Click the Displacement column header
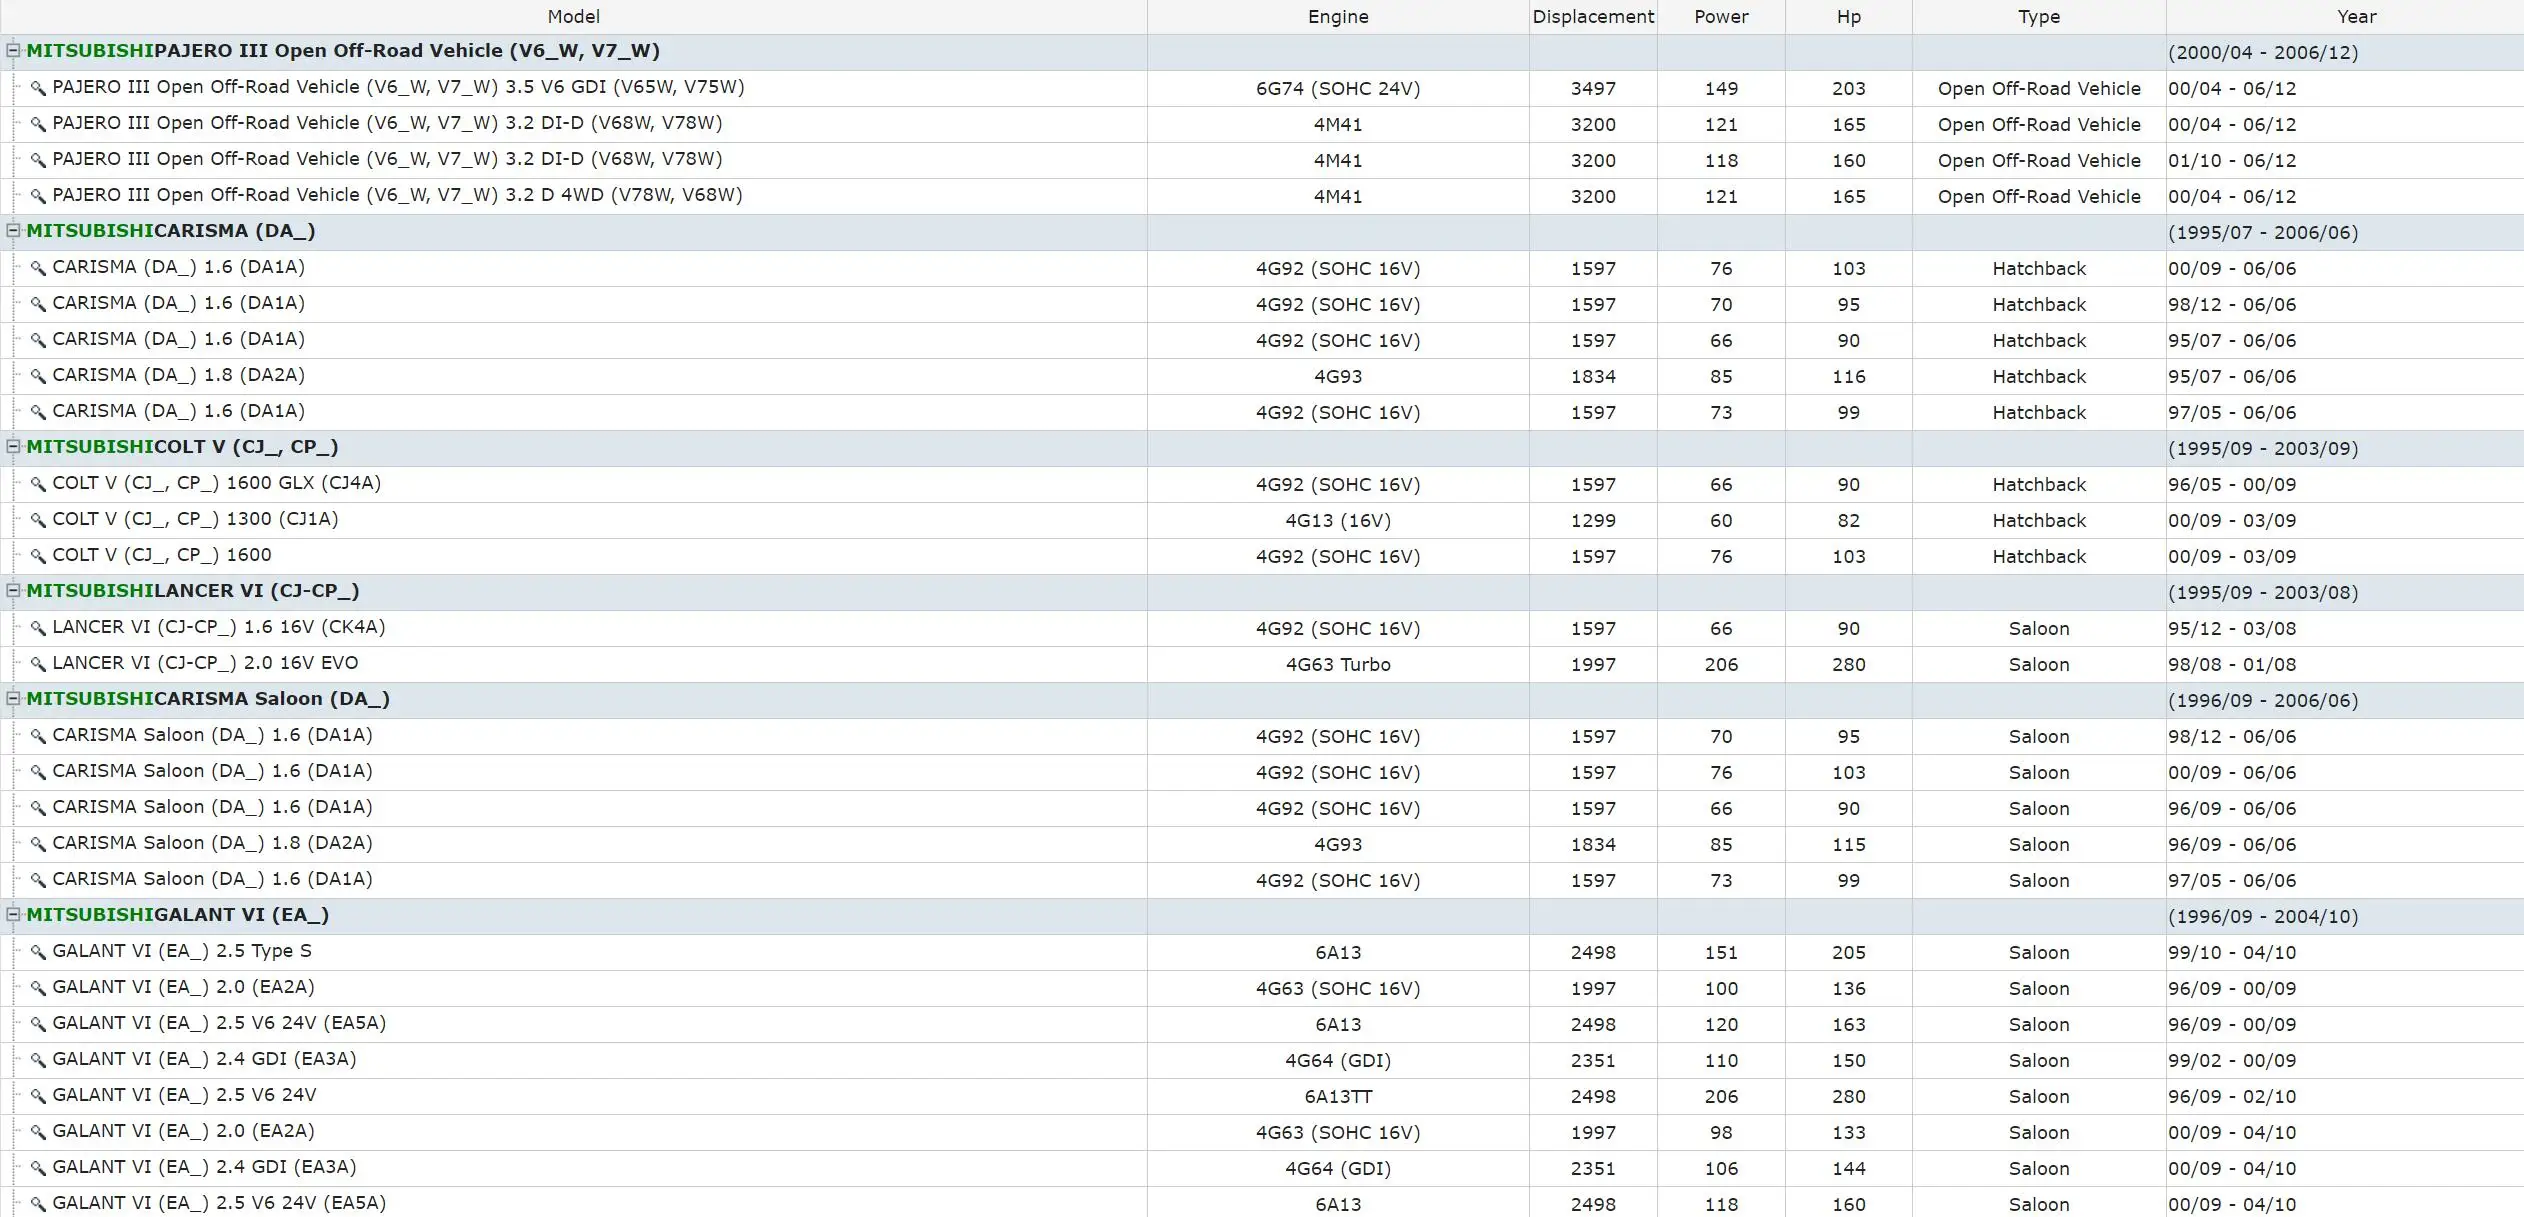 tap(1592, 17)
